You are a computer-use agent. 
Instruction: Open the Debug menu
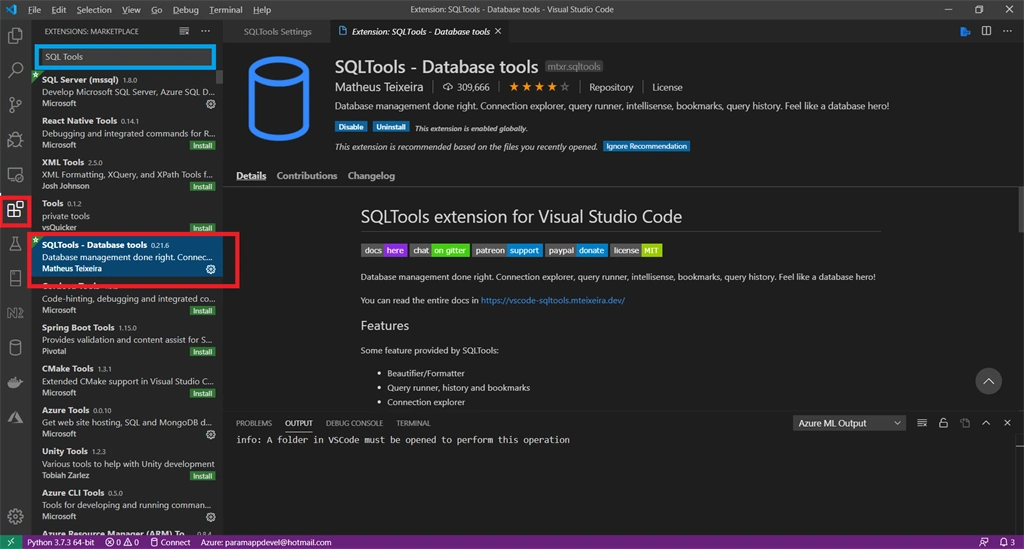(185, 10)
